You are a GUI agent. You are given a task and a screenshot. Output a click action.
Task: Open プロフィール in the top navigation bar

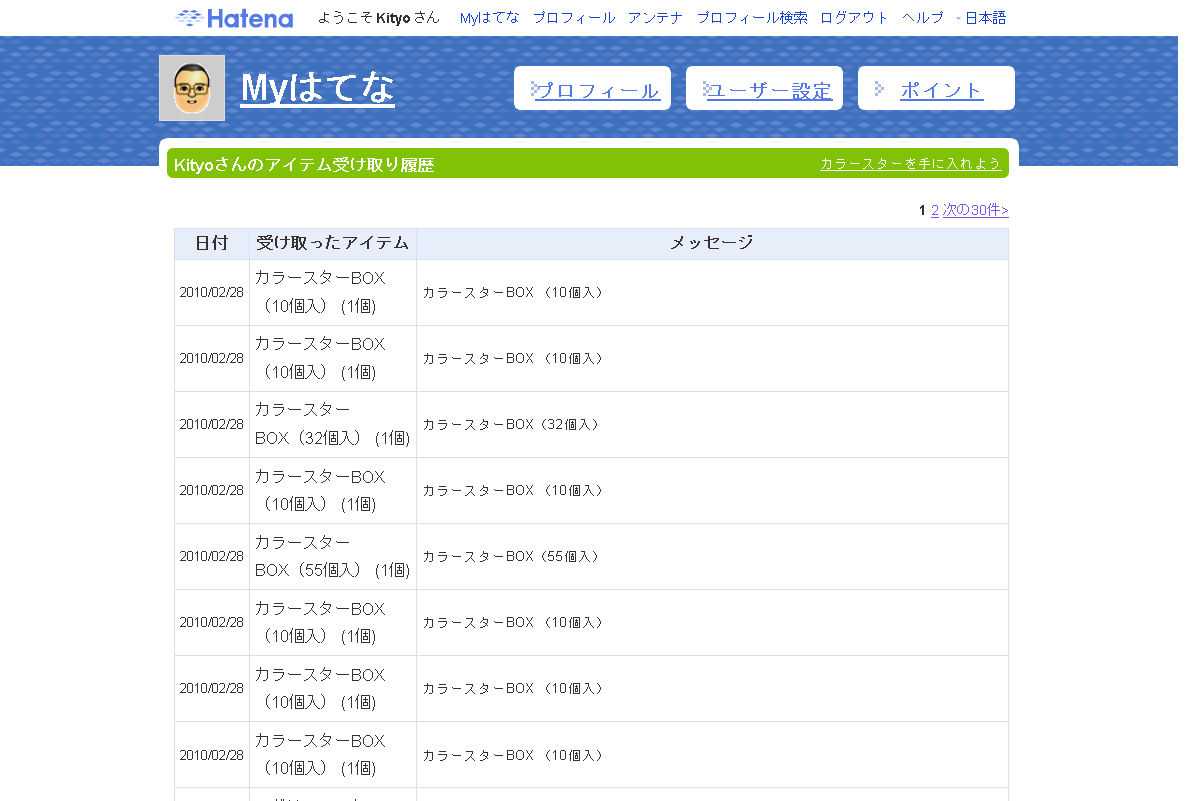(574, 18)
